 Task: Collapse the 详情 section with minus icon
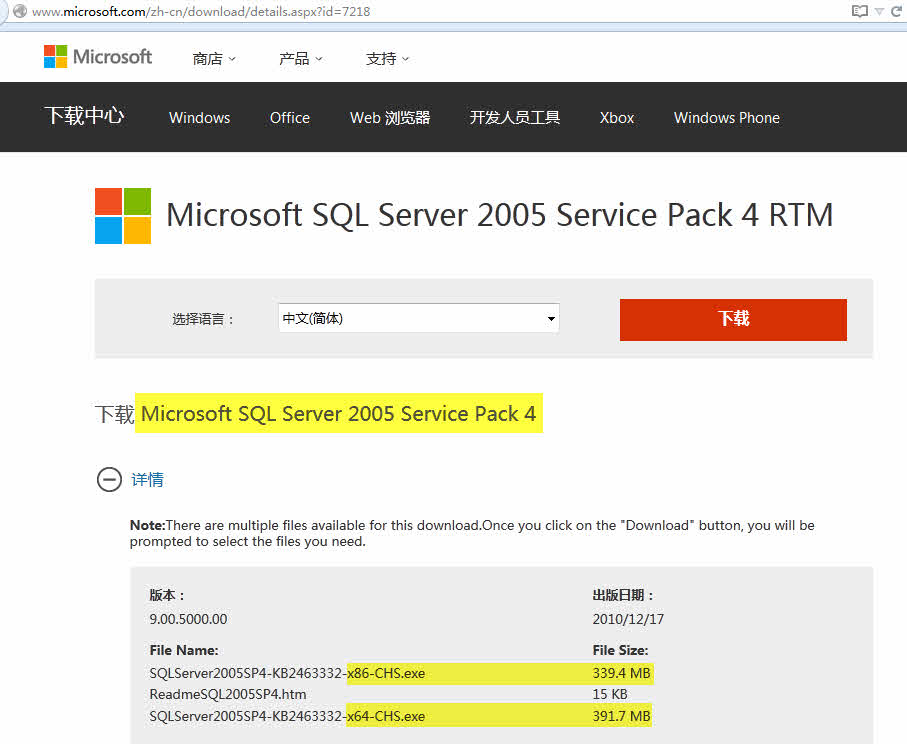(x=109, y=480)
